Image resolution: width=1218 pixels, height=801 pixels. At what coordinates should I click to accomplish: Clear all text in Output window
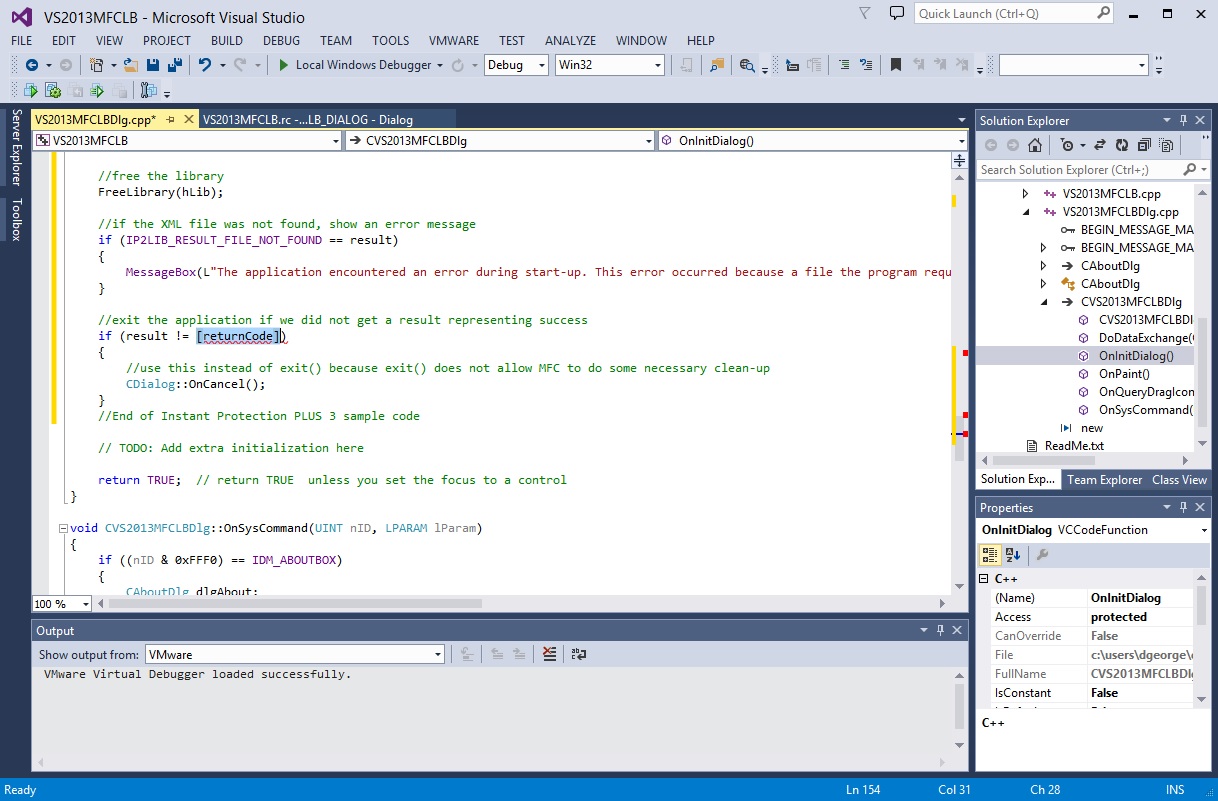tap(549, 655)
